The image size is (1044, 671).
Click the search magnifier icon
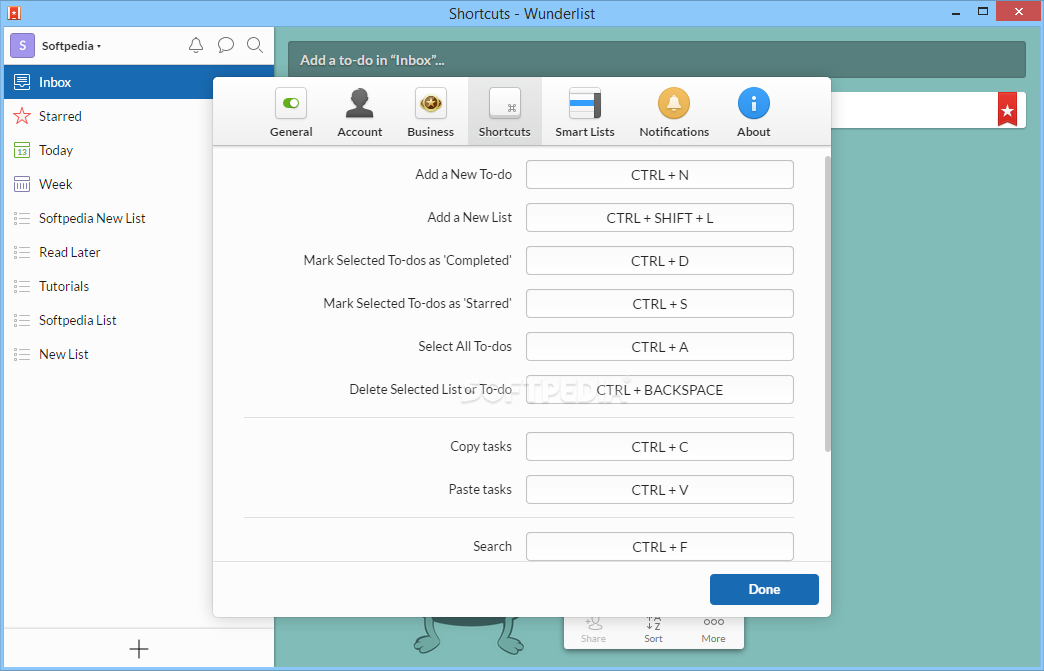point(255,45)
